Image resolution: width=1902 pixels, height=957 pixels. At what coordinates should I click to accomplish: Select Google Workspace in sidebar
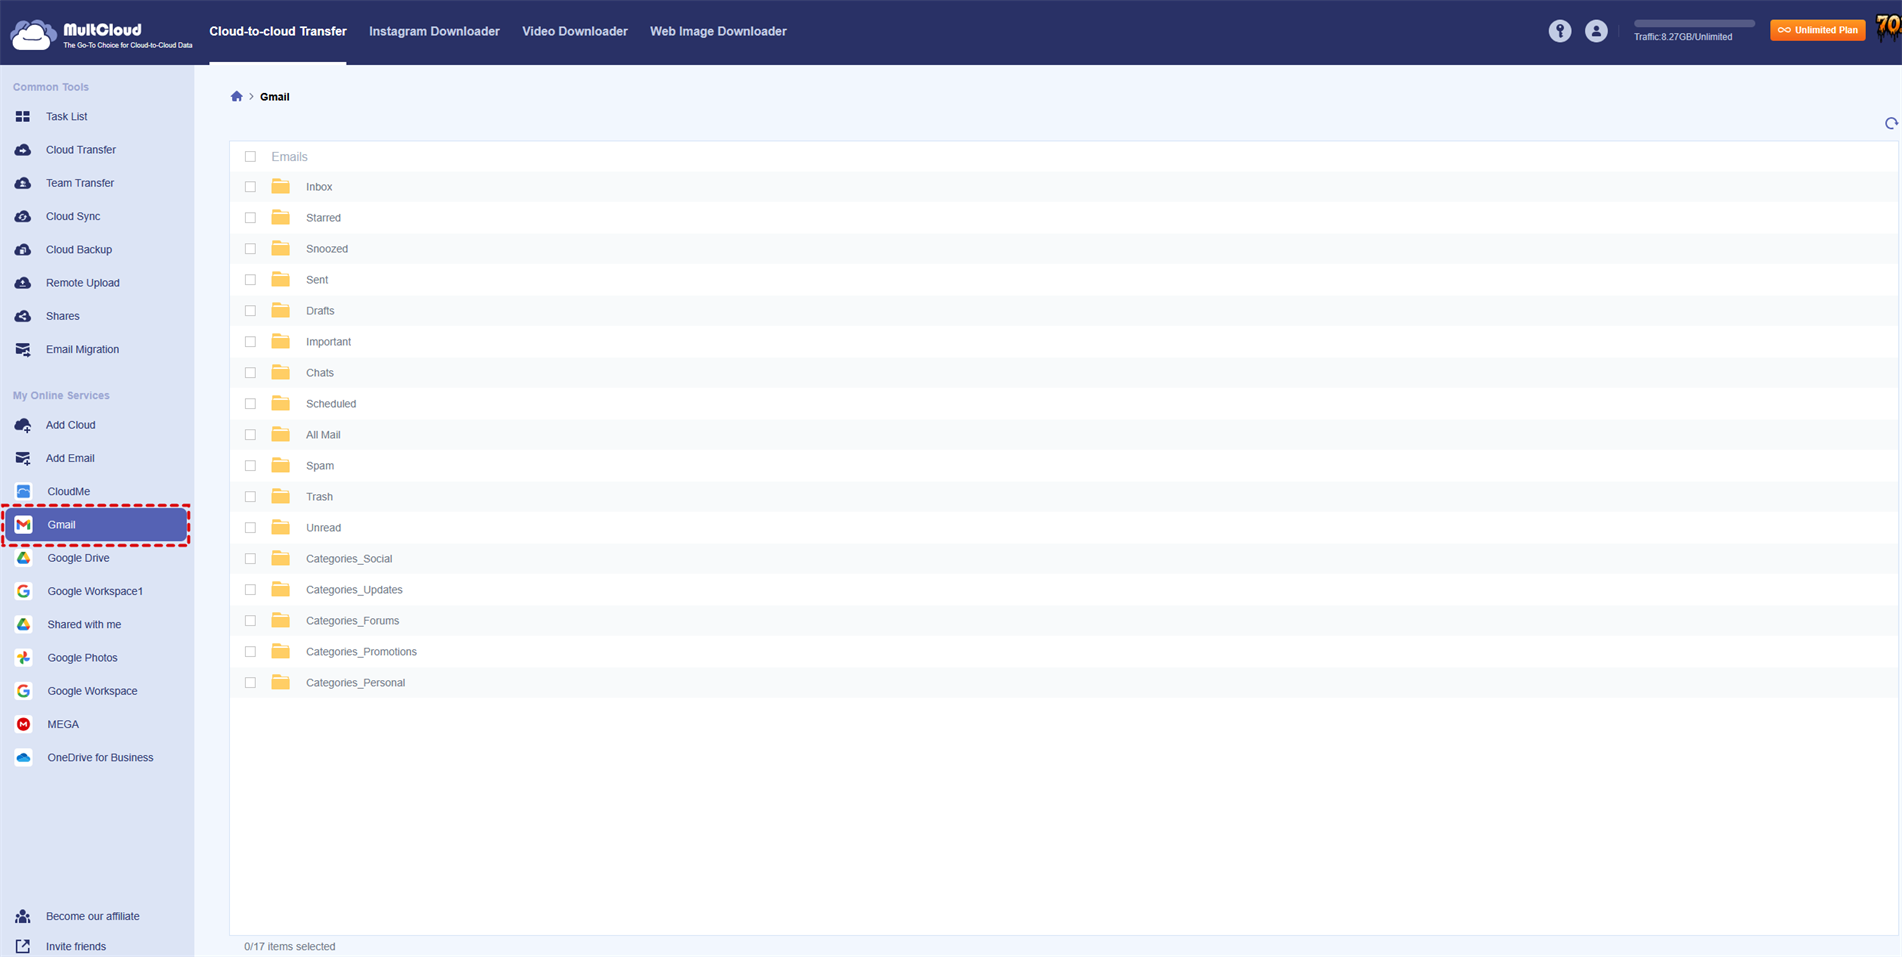(92, 691)
